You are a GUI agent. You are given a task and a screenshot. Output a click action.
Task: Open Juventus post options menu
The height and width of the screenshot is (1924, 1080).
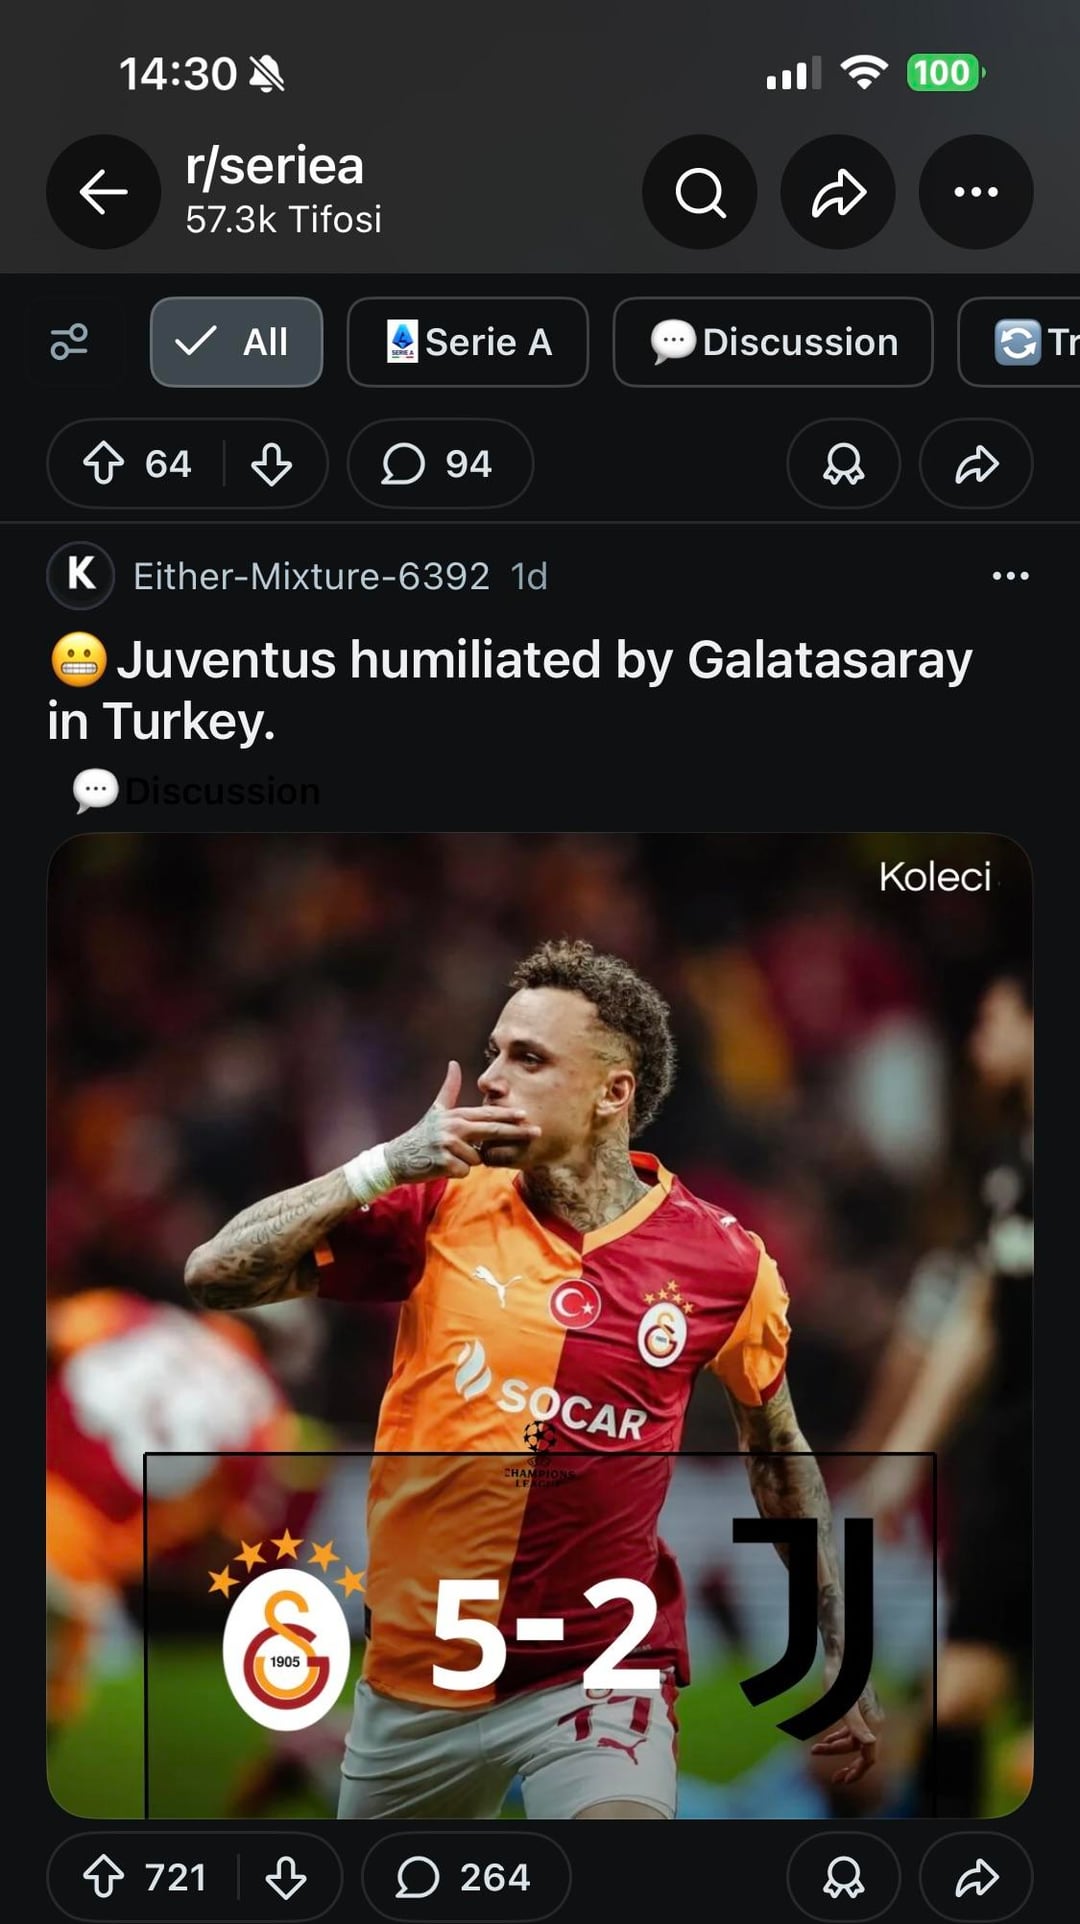(x=1010, y=576)
